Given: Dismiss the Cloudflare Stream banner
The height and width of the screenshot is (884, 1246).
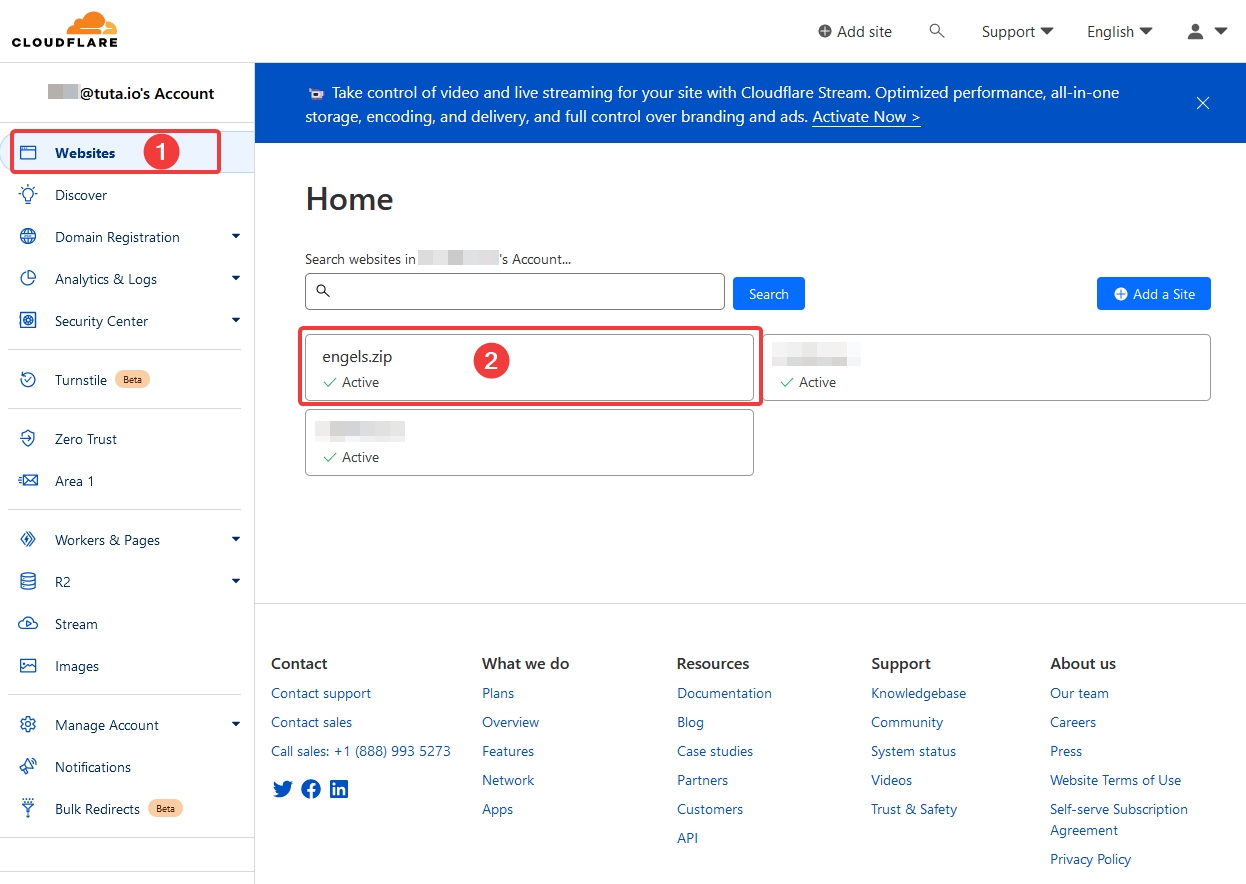Looking at the screenshot, I should click(x=1203, y=103).
